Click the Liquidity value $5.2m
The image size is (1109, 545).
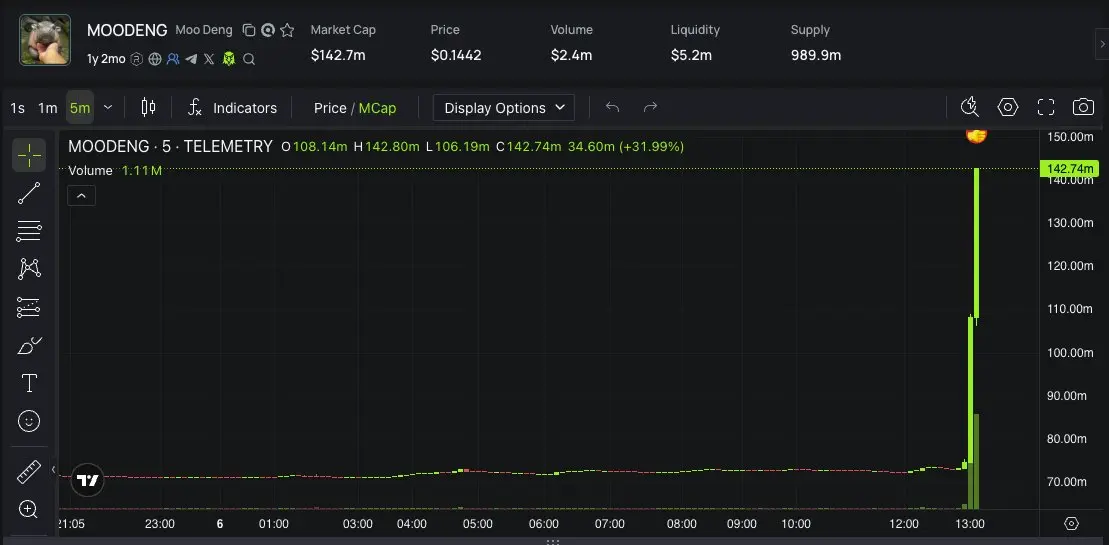click(692, 55)
